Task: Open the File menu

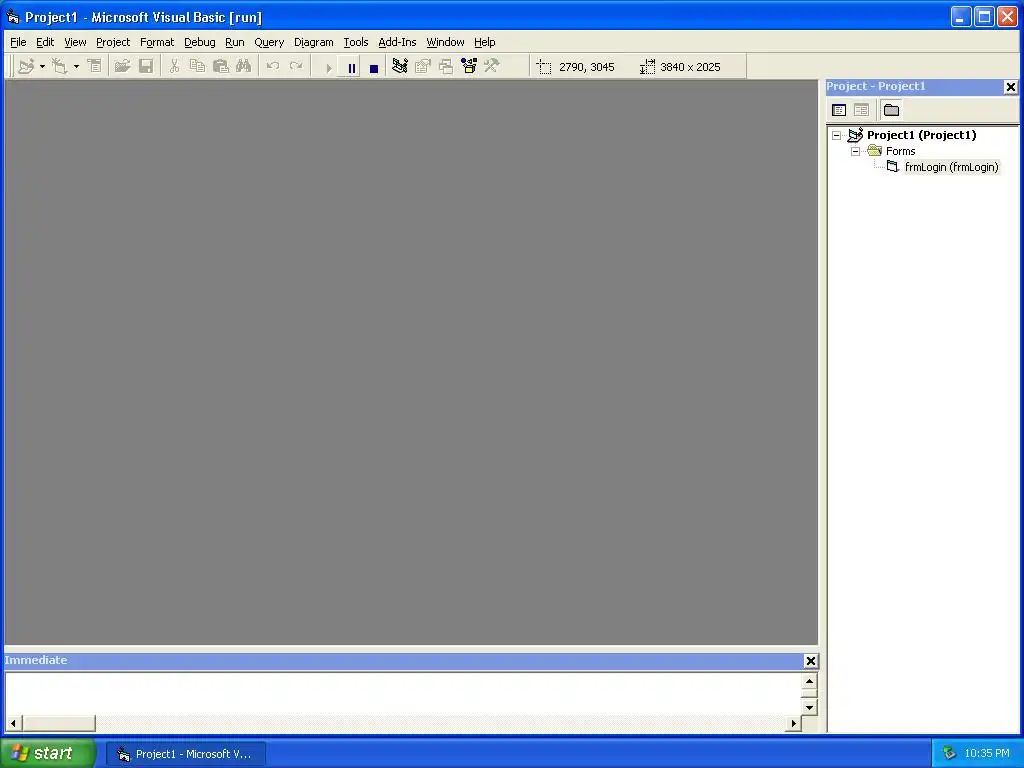Action: coord(18,42)
